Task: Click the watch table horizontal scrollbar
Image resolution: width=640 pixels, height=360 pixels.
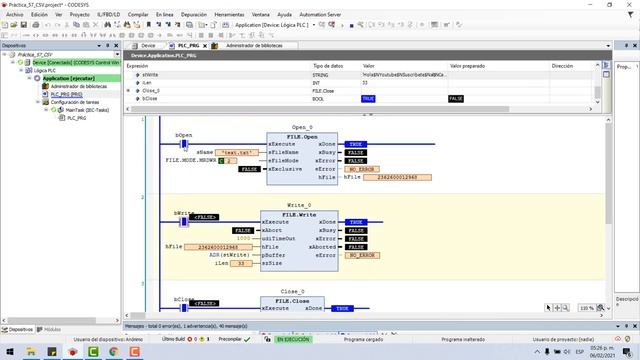Action: click(320, 109)
